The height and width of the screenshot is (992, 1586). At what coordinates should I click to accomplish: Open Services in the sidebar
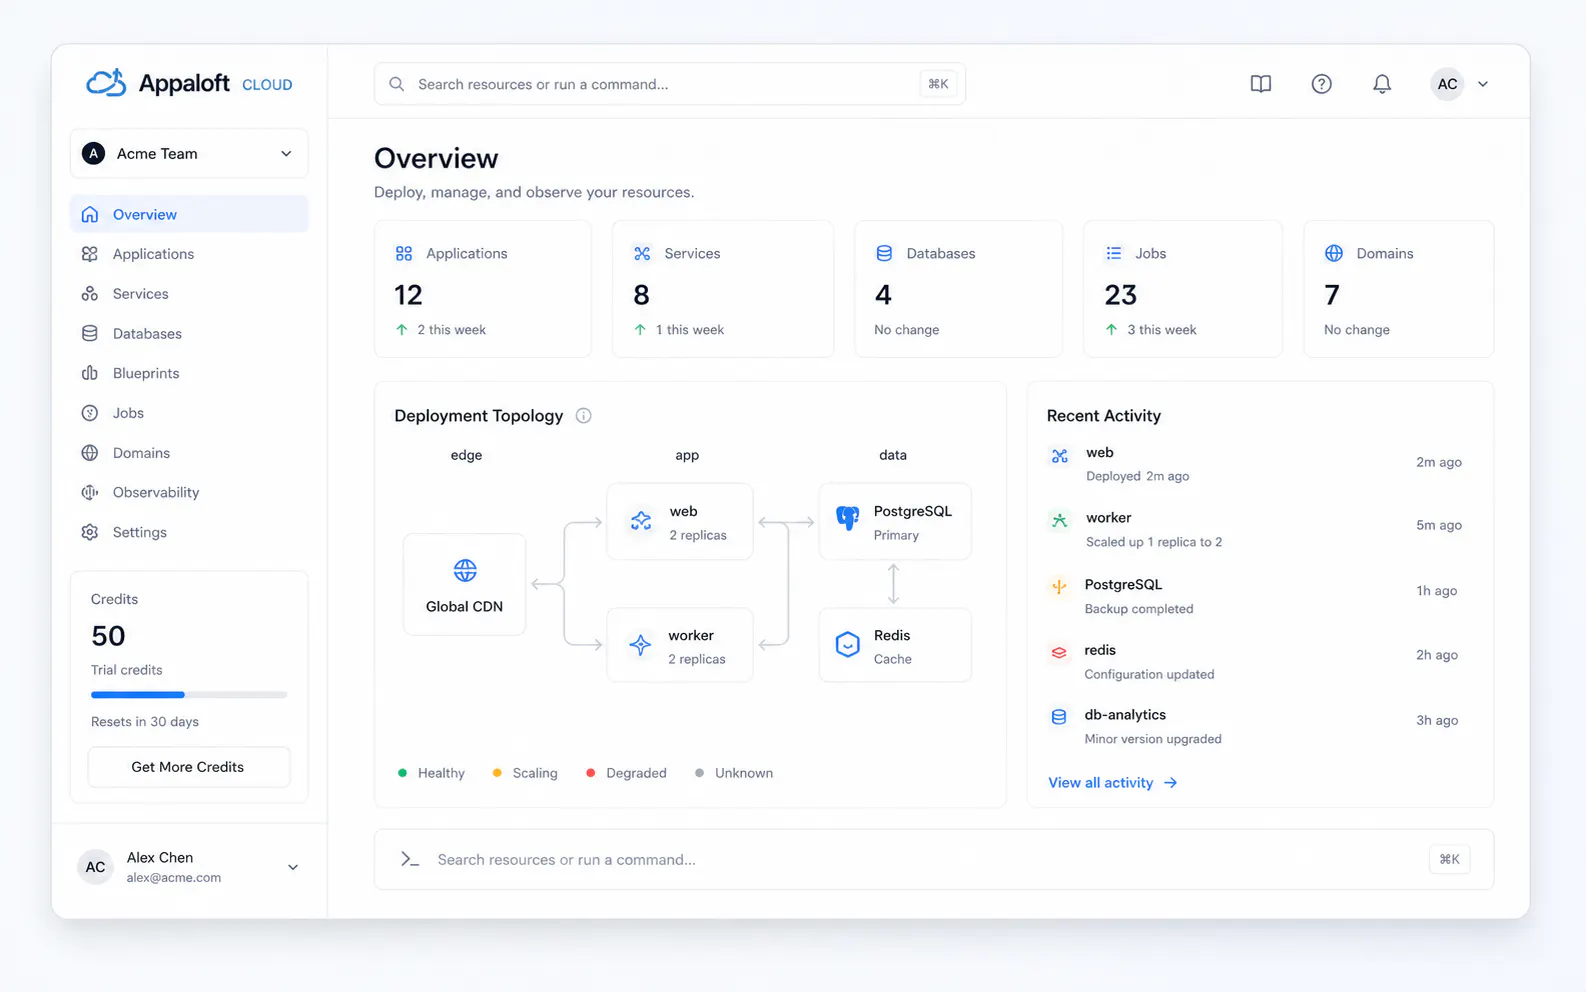pos(189,294)
